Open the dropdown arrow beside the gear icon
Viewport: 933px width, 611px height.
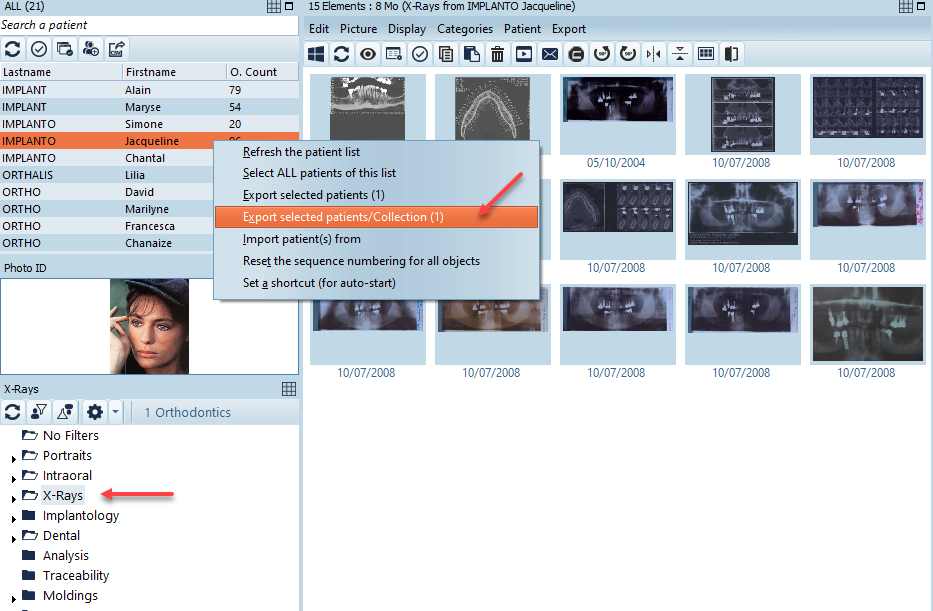point(114,412)
